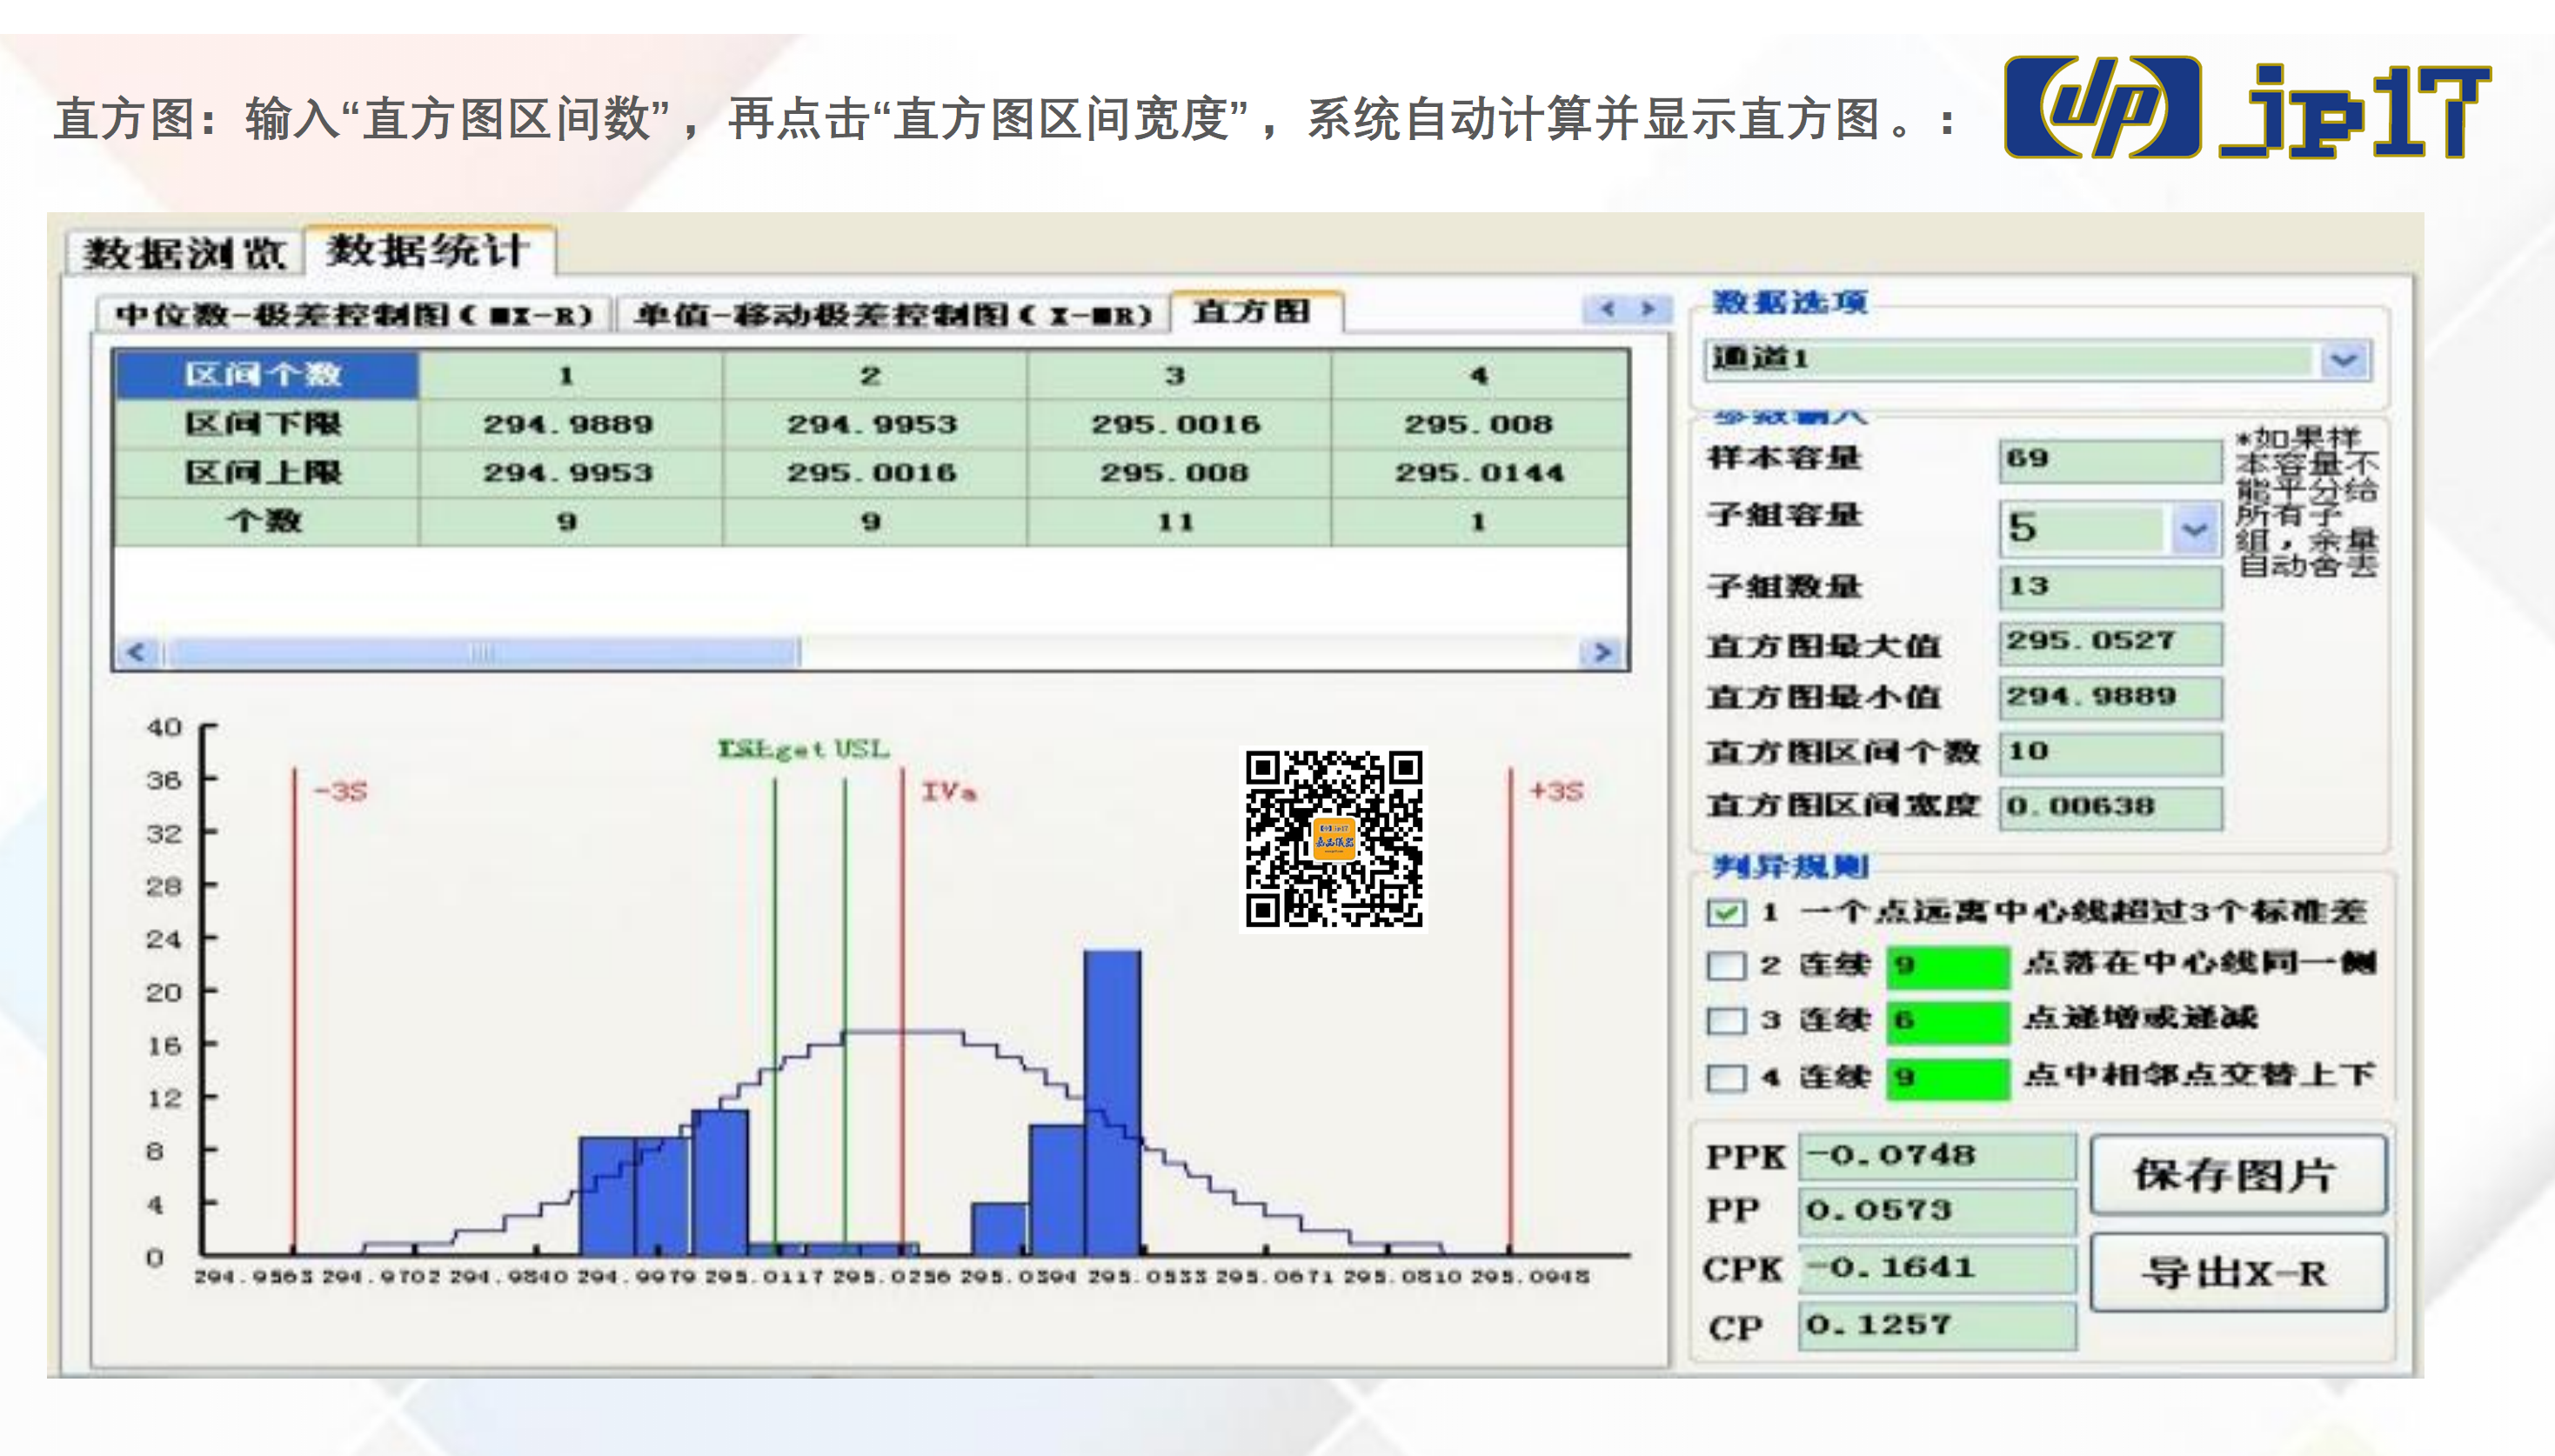This screenshot has width=2555, height=1456.
Task: Enable rule 2 consecutive points same side
Action: click(1726, 965)
